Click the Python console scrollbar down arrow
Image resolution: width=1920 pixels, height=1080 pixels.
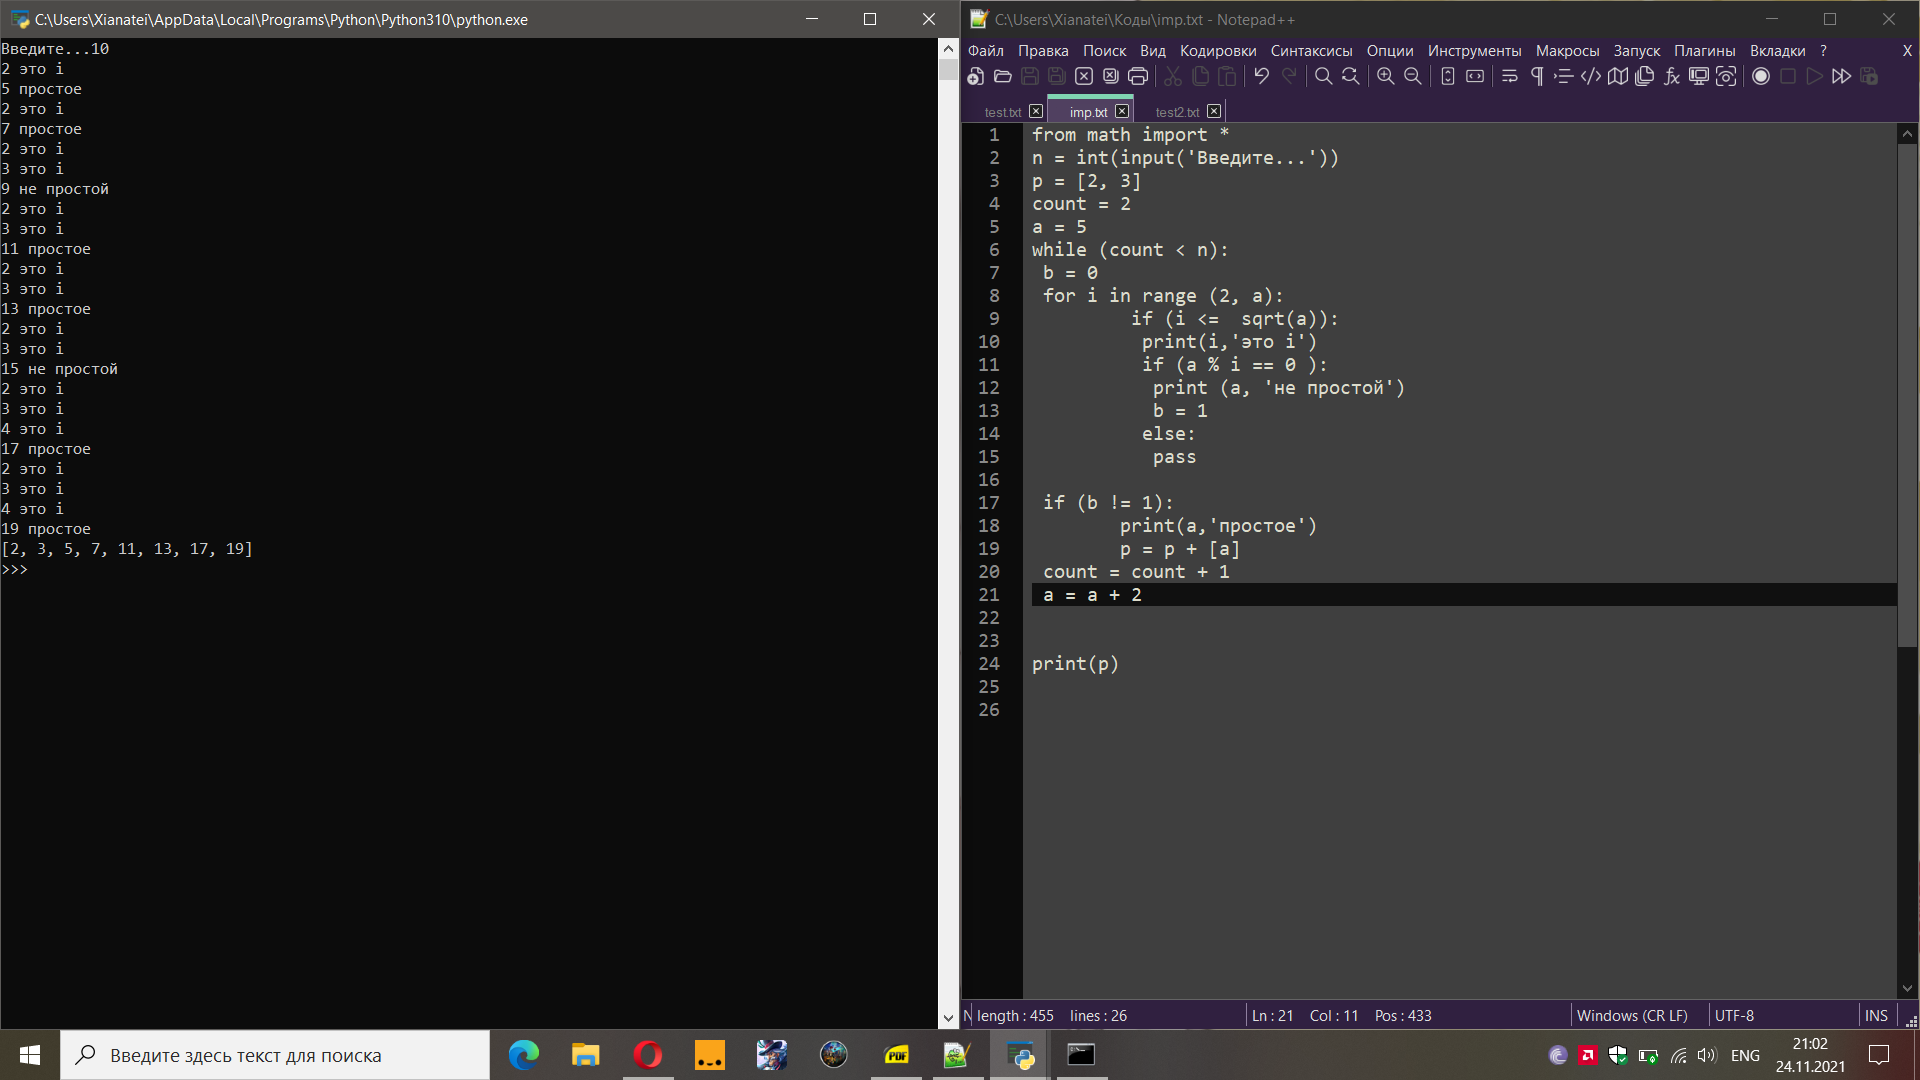coord(948,1018)
